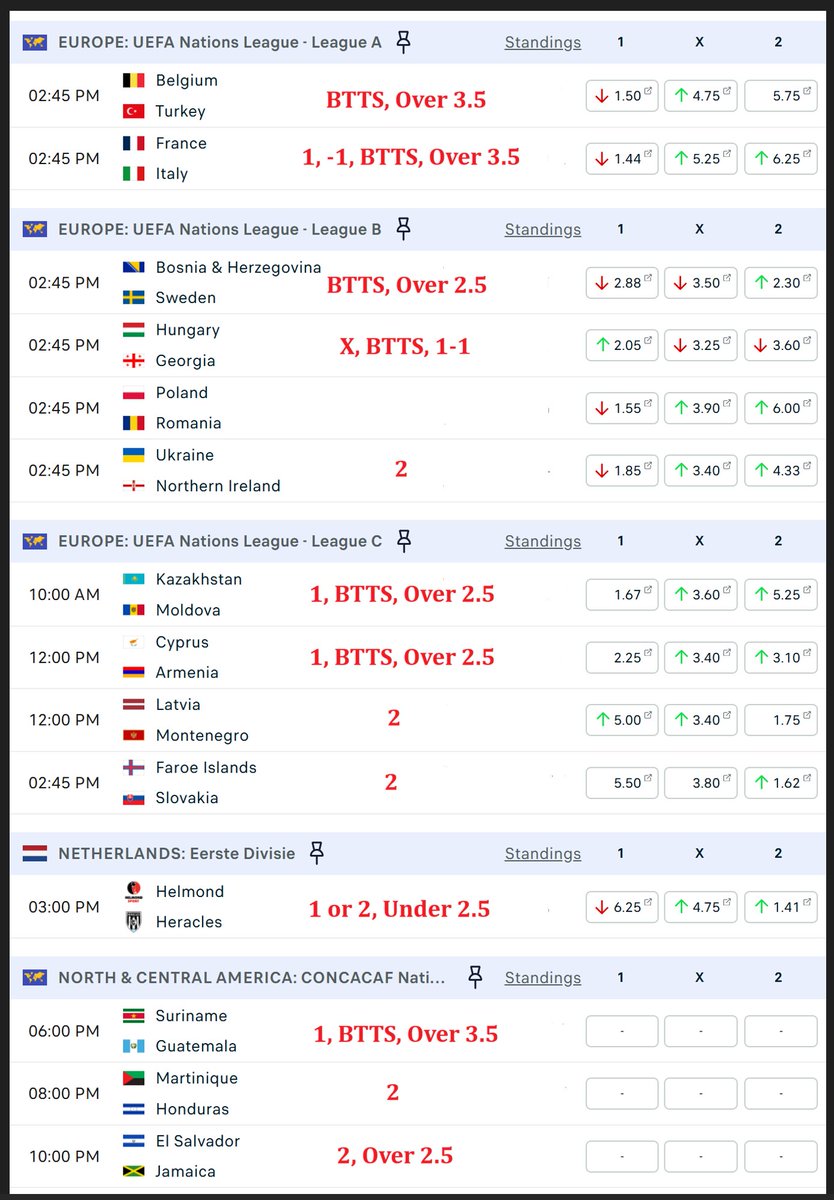Image resolution: width=834 pixels, height=1200 pixels.
Task: Pin the UEFA Nations League A section
Action: (403, 42)
